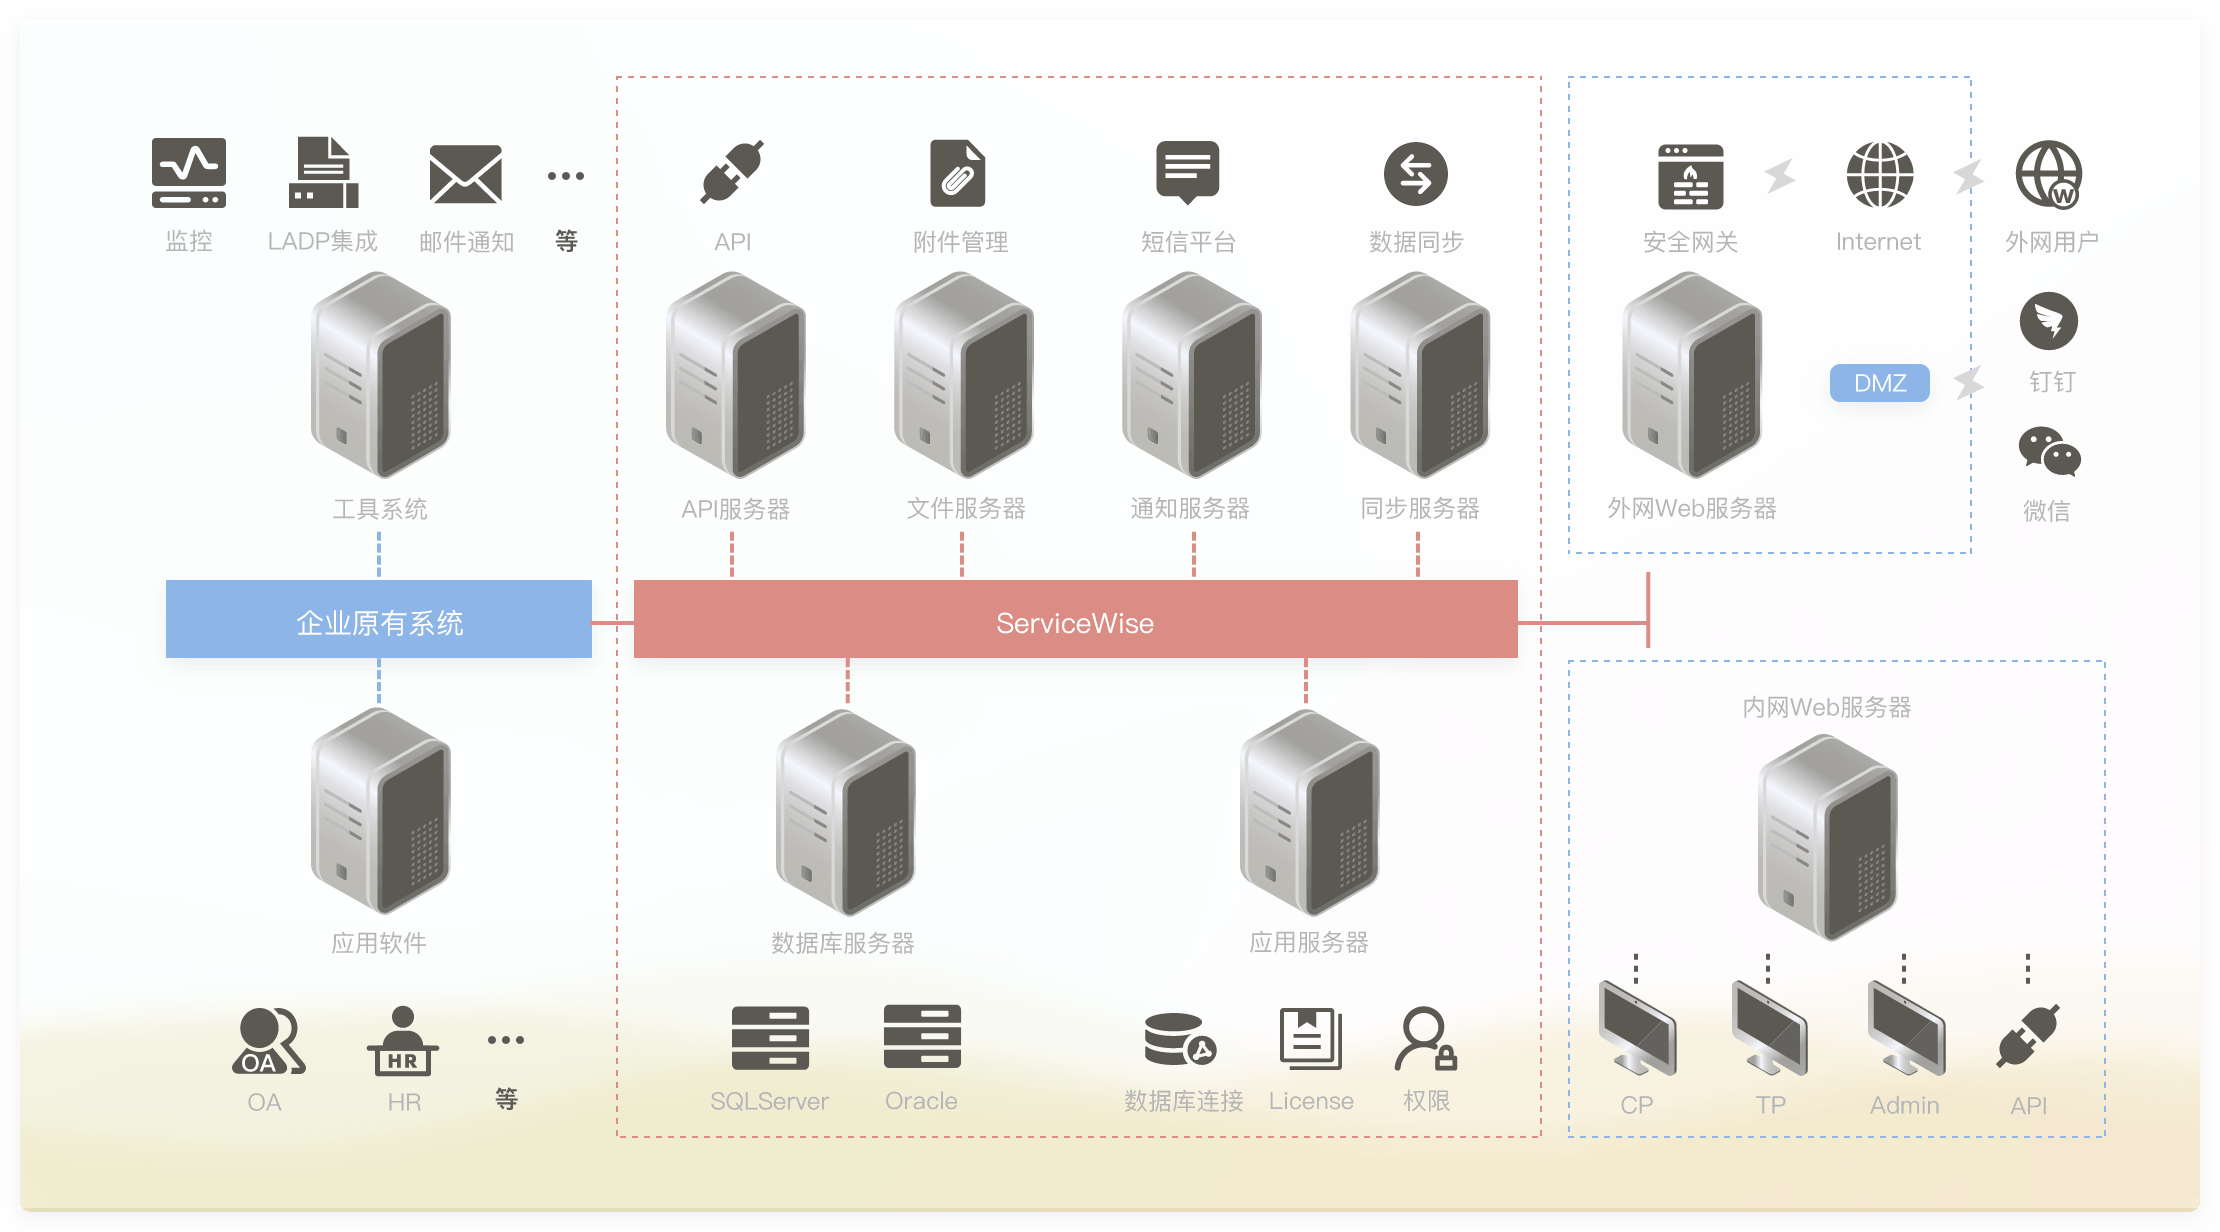
Task: Select the 数据库服务器 server image
Action: pos(846,812)
